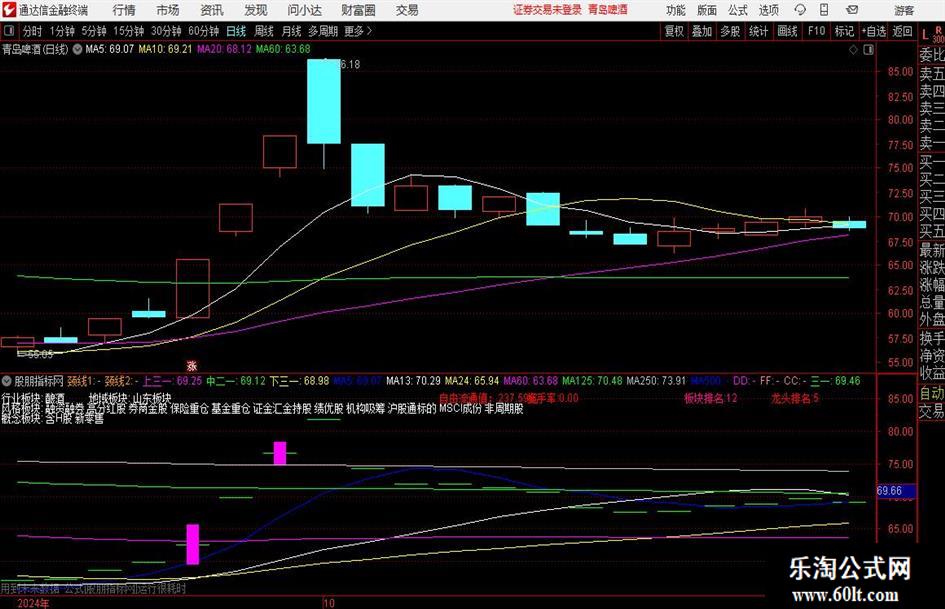Switch to the 15分钟 period tab

(128, 31)
